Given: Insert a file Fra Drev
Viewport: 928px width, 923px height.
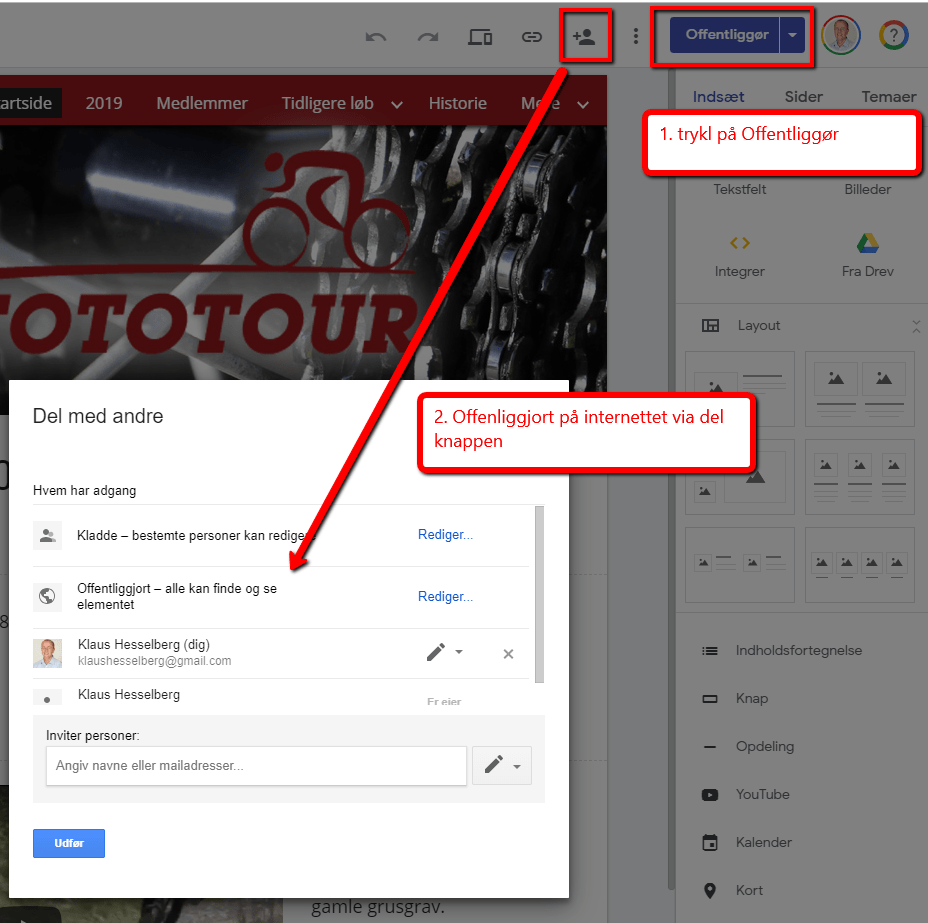Looking at the screenshot, I should (x=868, y=256).
